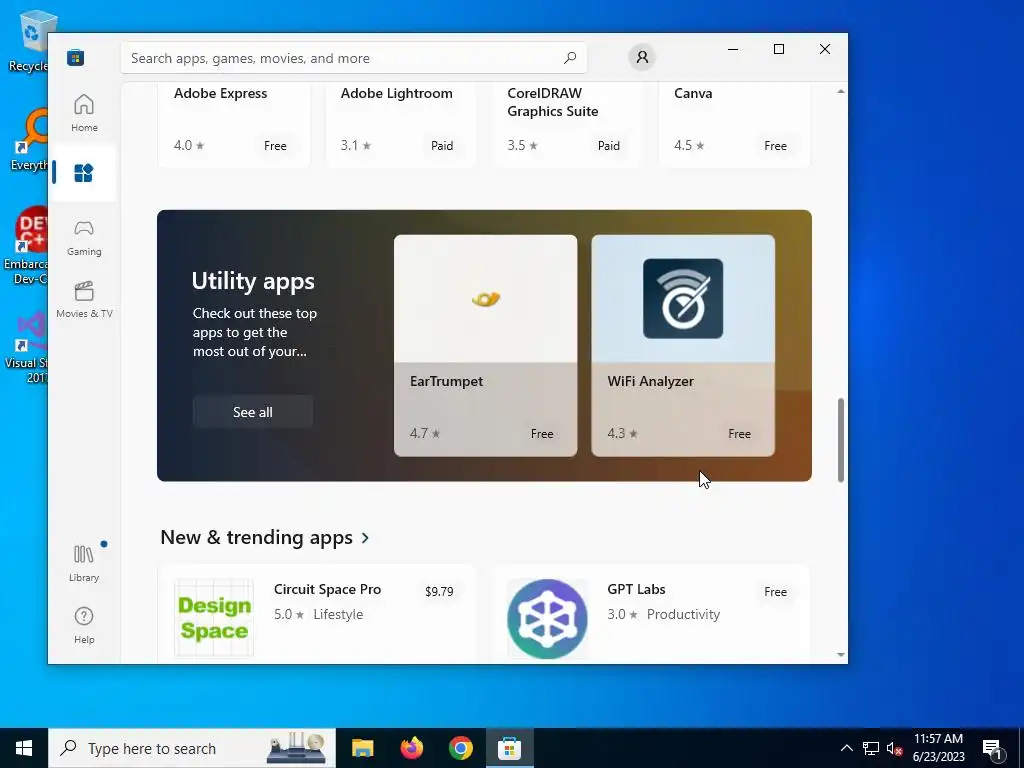Select the WiFi Analyzer title text
This screenshot has height=768, width=1024.
[x=650, y=381]
